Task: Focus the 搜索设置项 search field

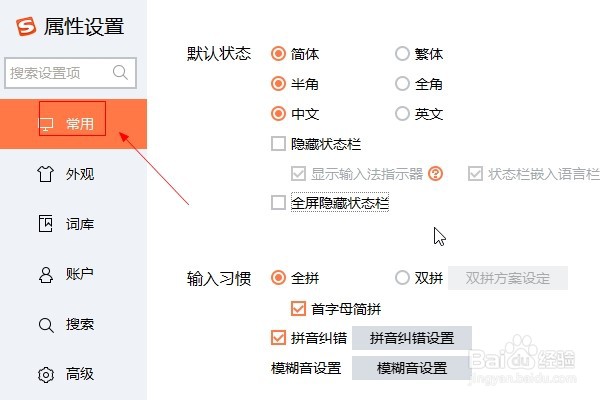Action: click(58, 72)
